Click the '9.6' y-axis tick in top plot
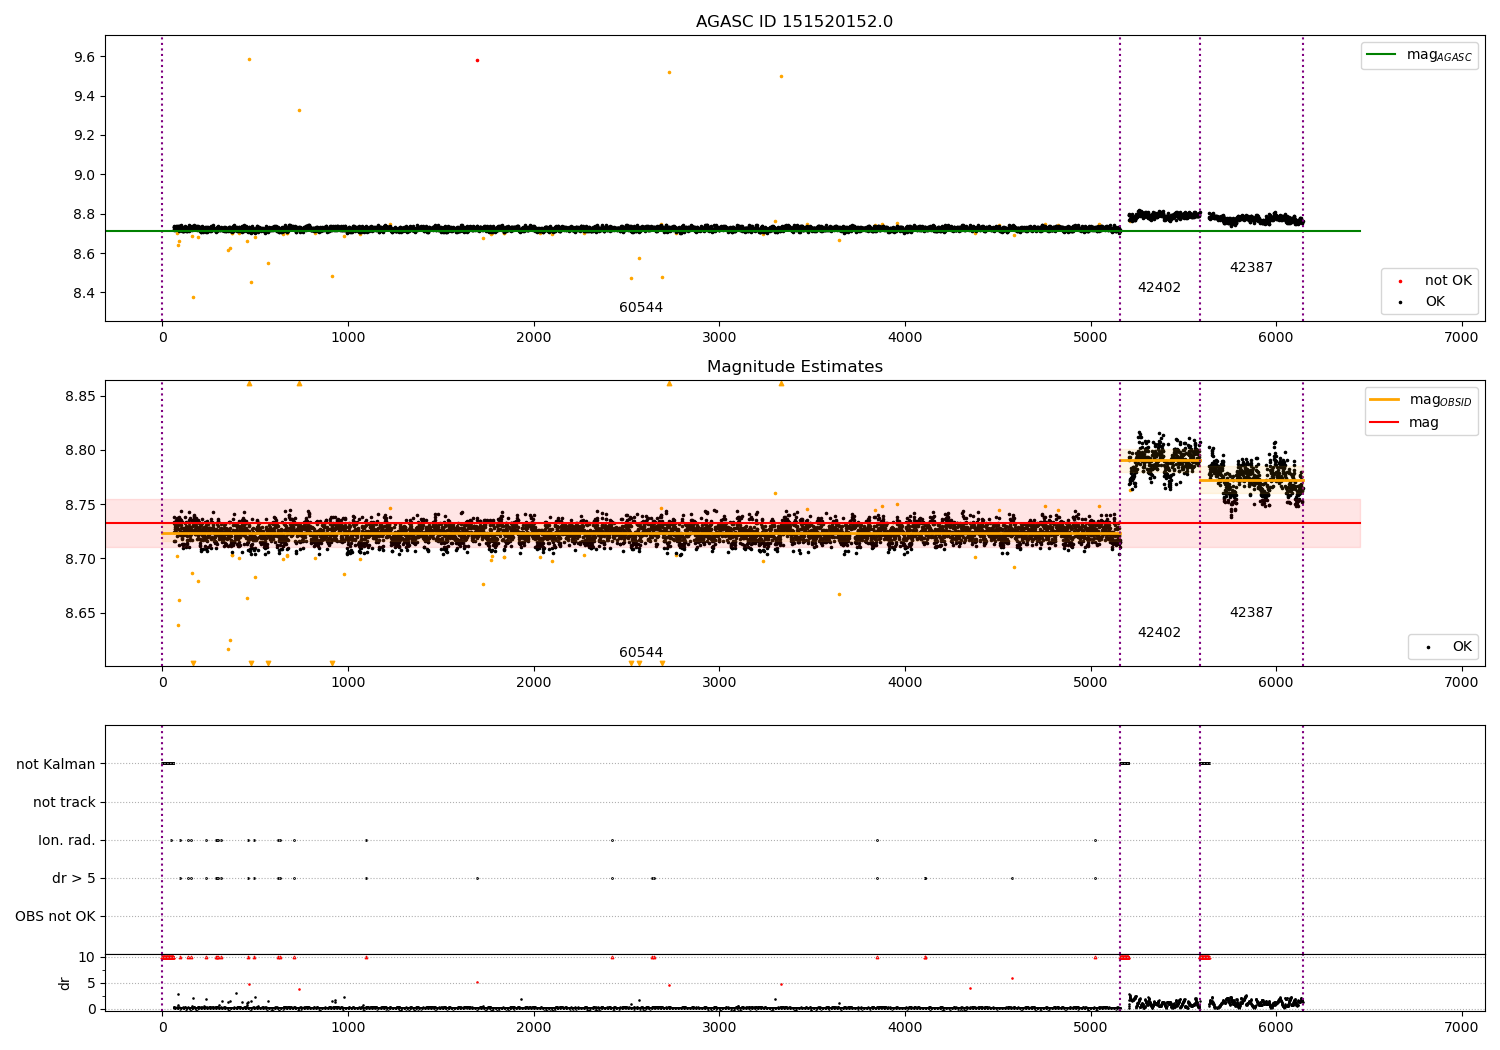1500x1050 pixels. pos(84,57)
